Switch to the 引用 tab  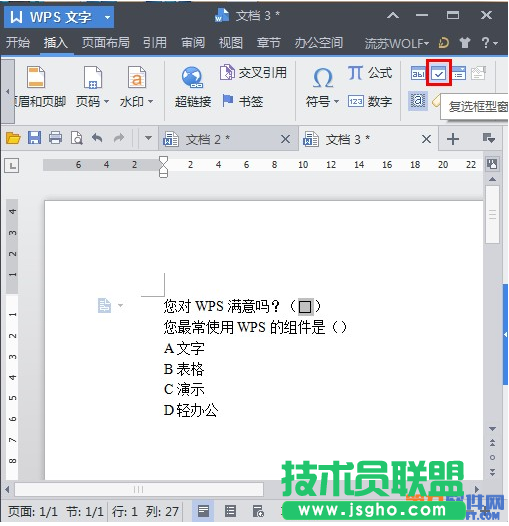155,43
